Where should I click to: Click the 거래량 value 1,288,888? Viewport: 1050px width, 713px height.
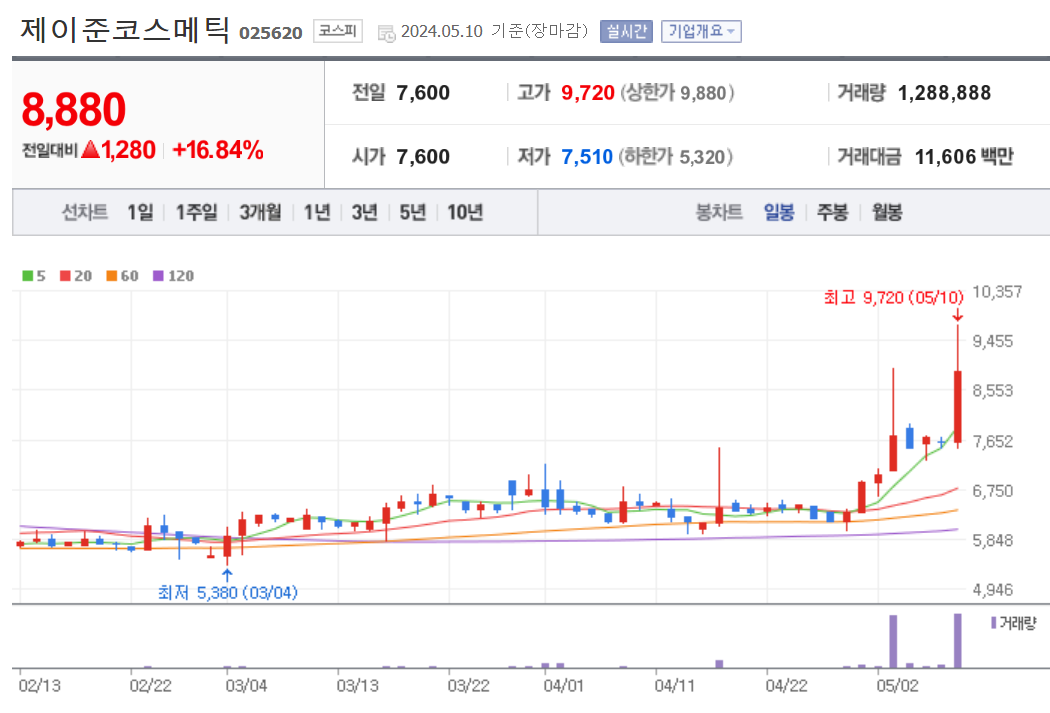[x=944, y=92]
